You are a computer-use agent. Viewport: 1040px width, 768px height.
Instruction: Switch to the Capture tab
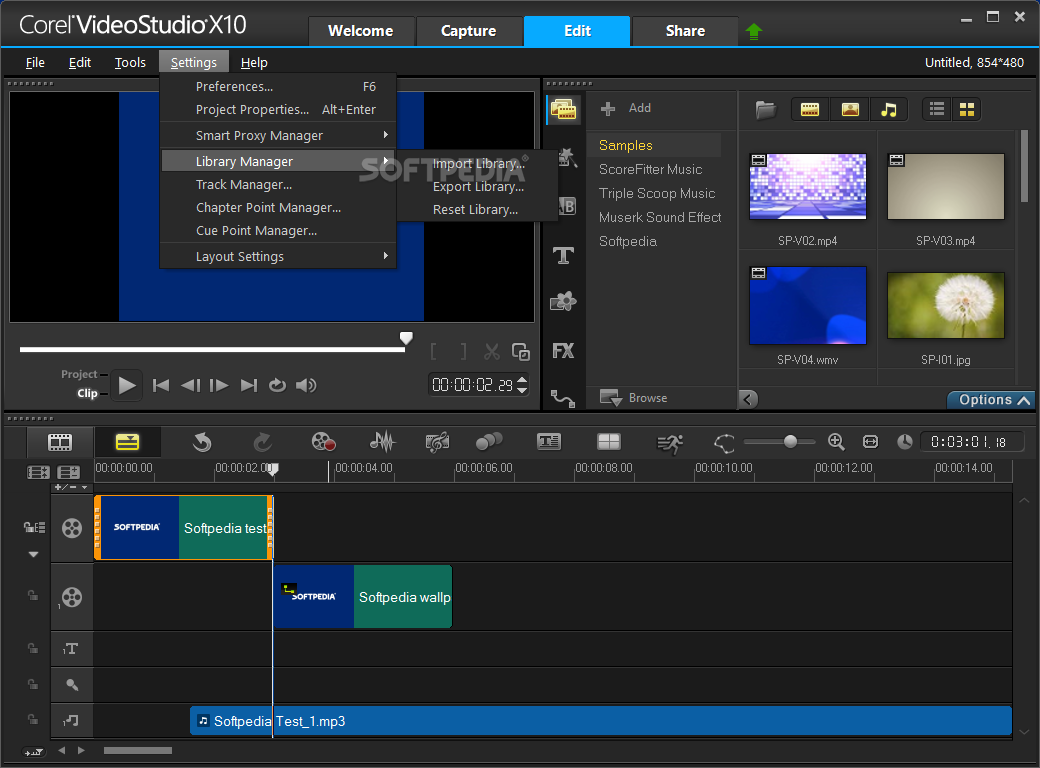coord(469,31)
